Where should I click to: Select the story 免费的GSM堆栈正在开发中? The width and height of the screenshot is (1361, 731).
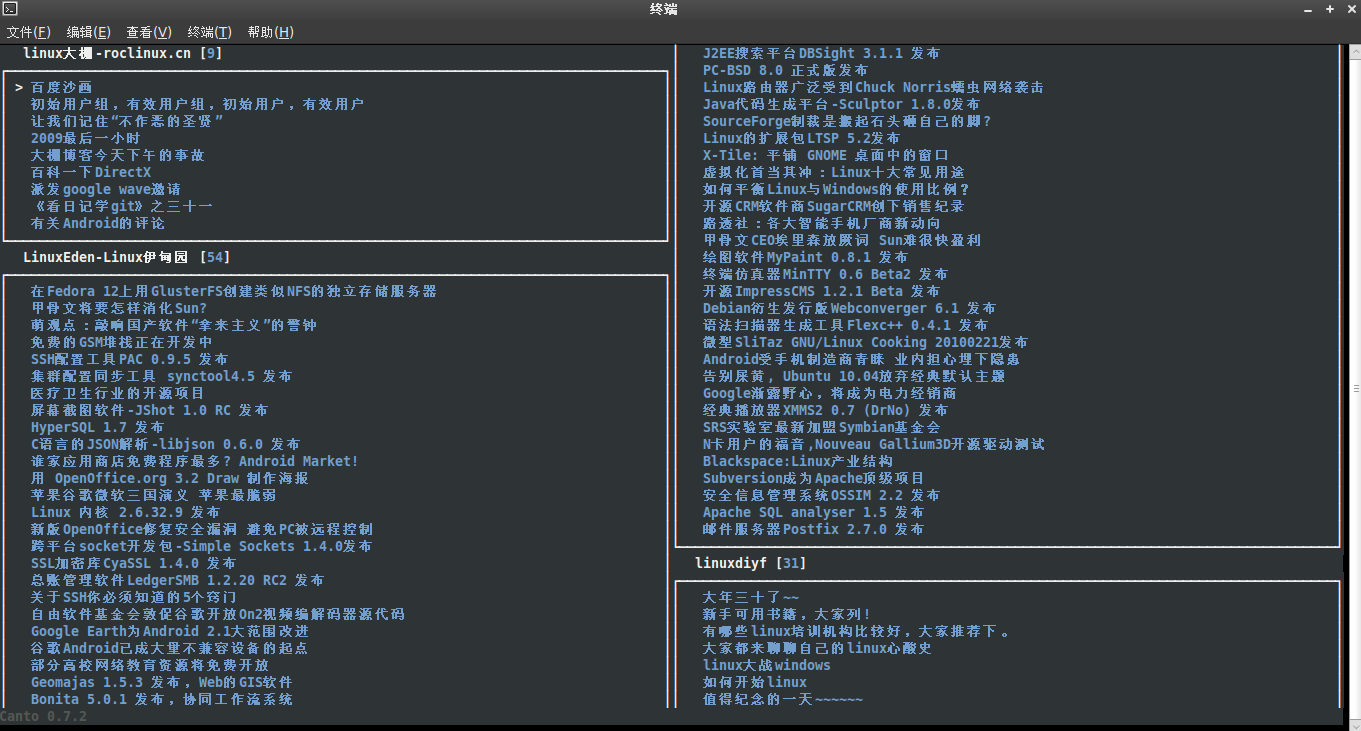121,343
